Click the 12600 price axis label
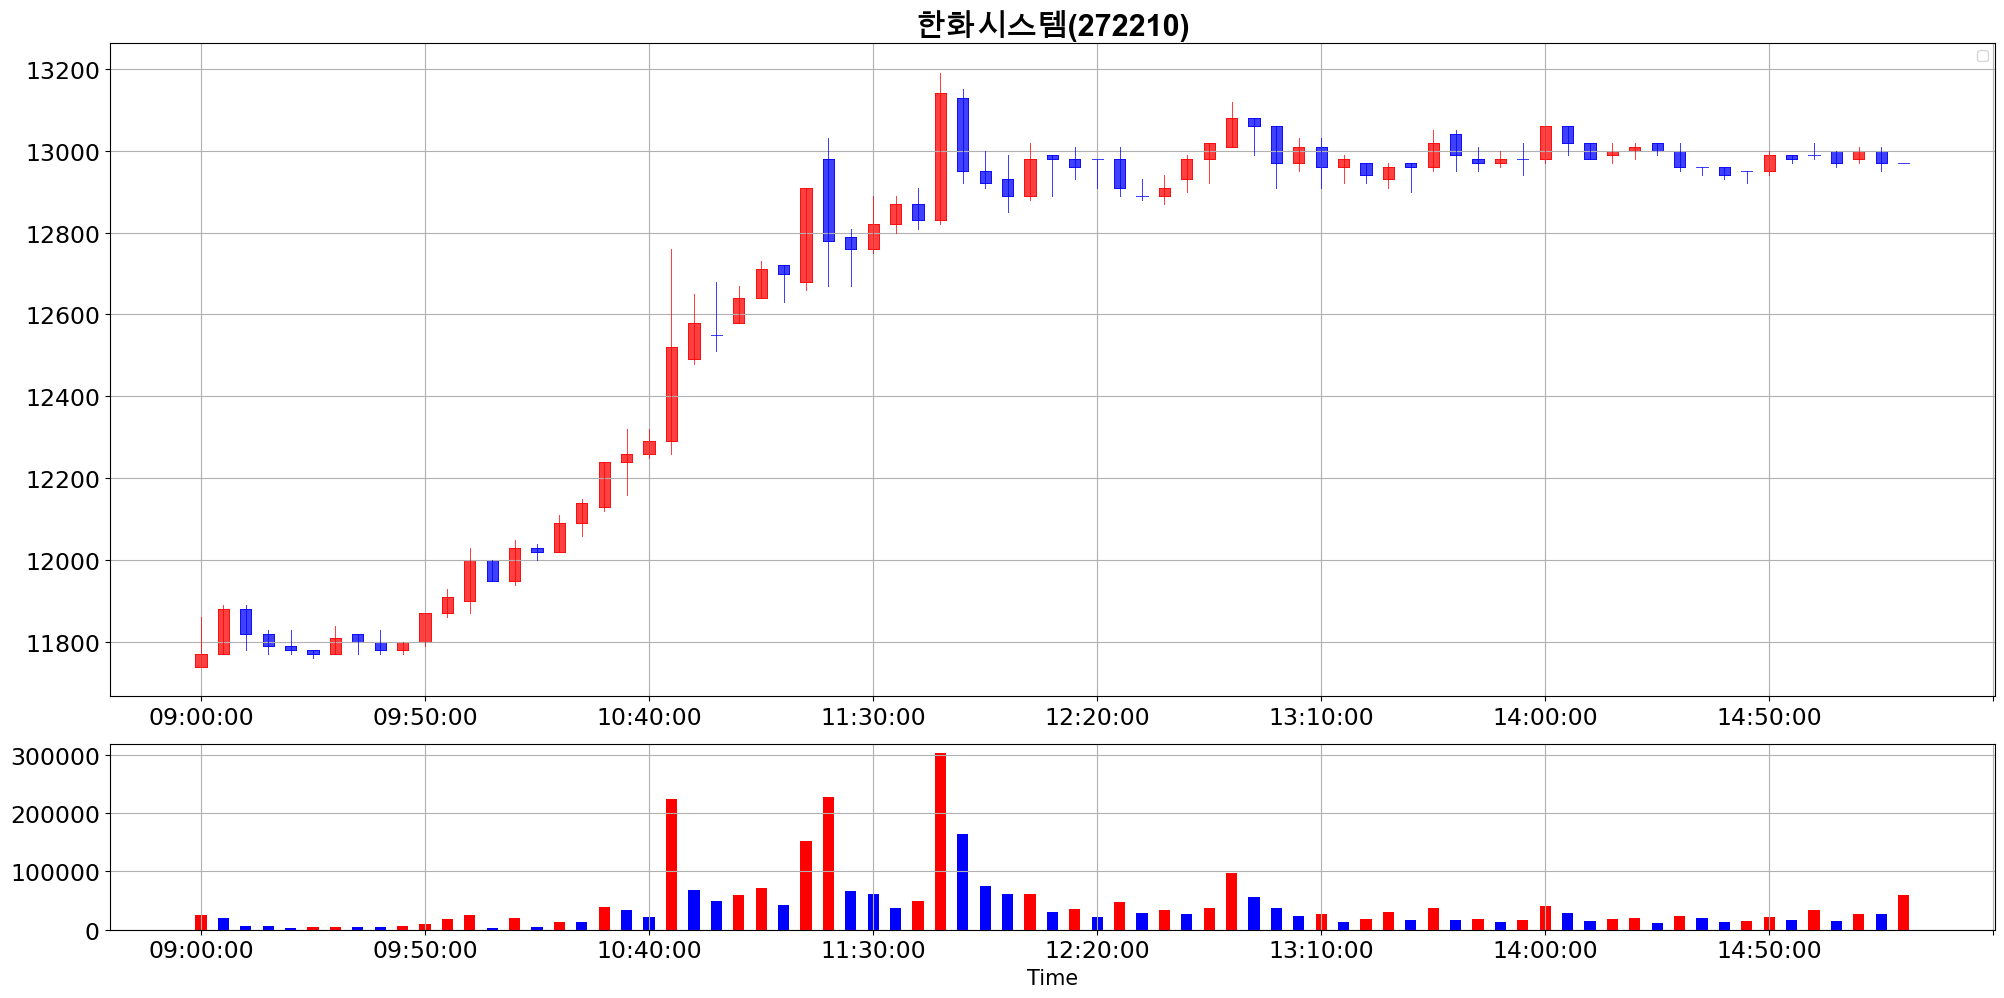The image size is (2004, 998). point(63,315)
